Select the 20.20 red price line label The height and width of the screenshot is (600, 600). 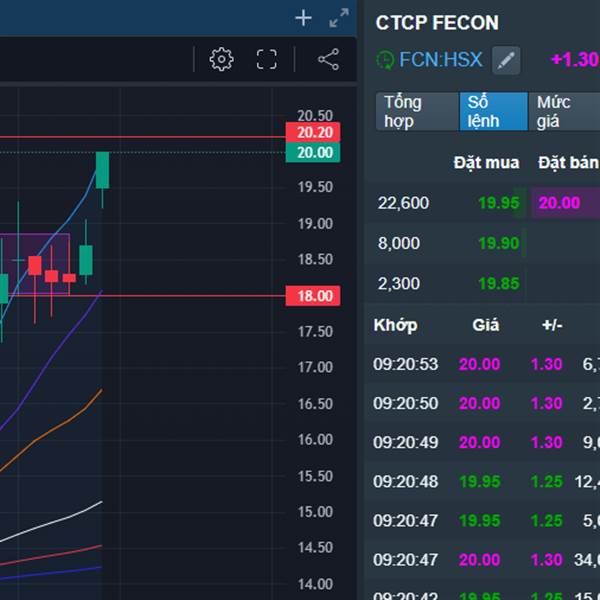click(313, 132)
